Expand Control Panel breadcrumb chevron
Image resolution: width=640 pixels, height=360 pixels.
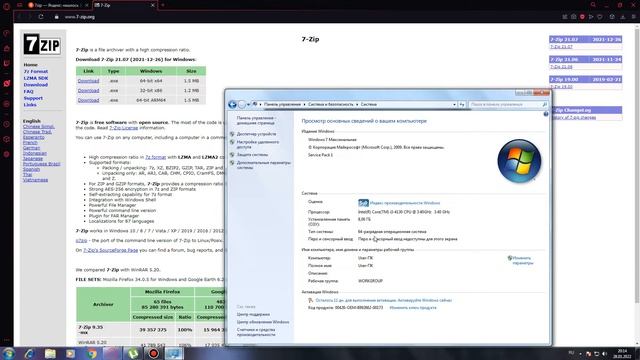pyautogui.click(x=304, y=104)
